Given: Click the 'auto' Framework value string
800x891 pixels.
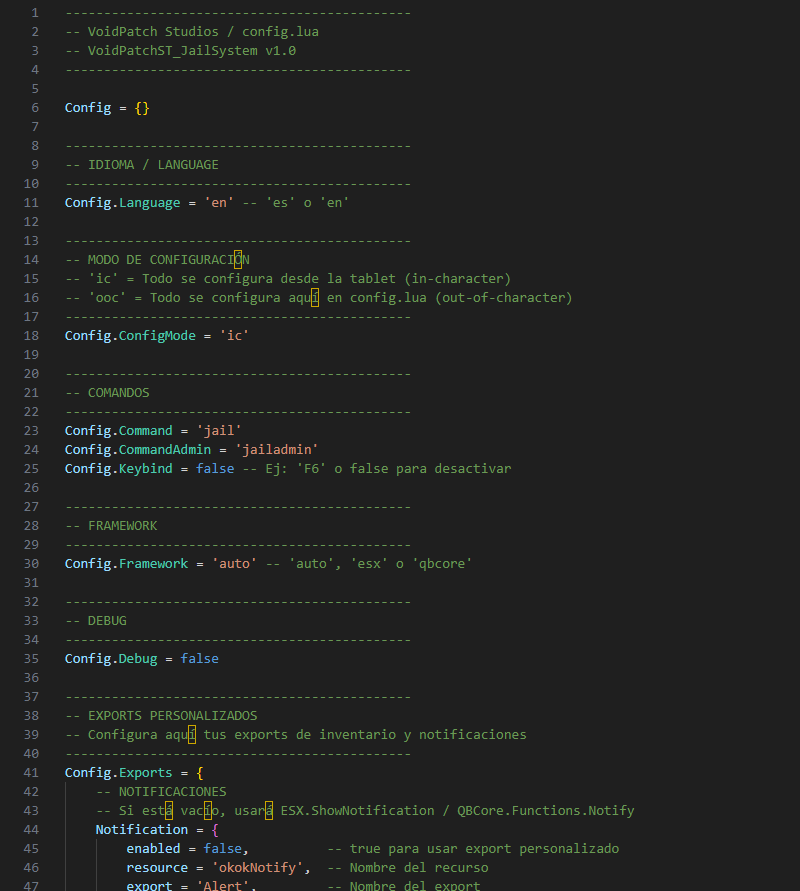Looking at the screenshot, I should [234, 563].
